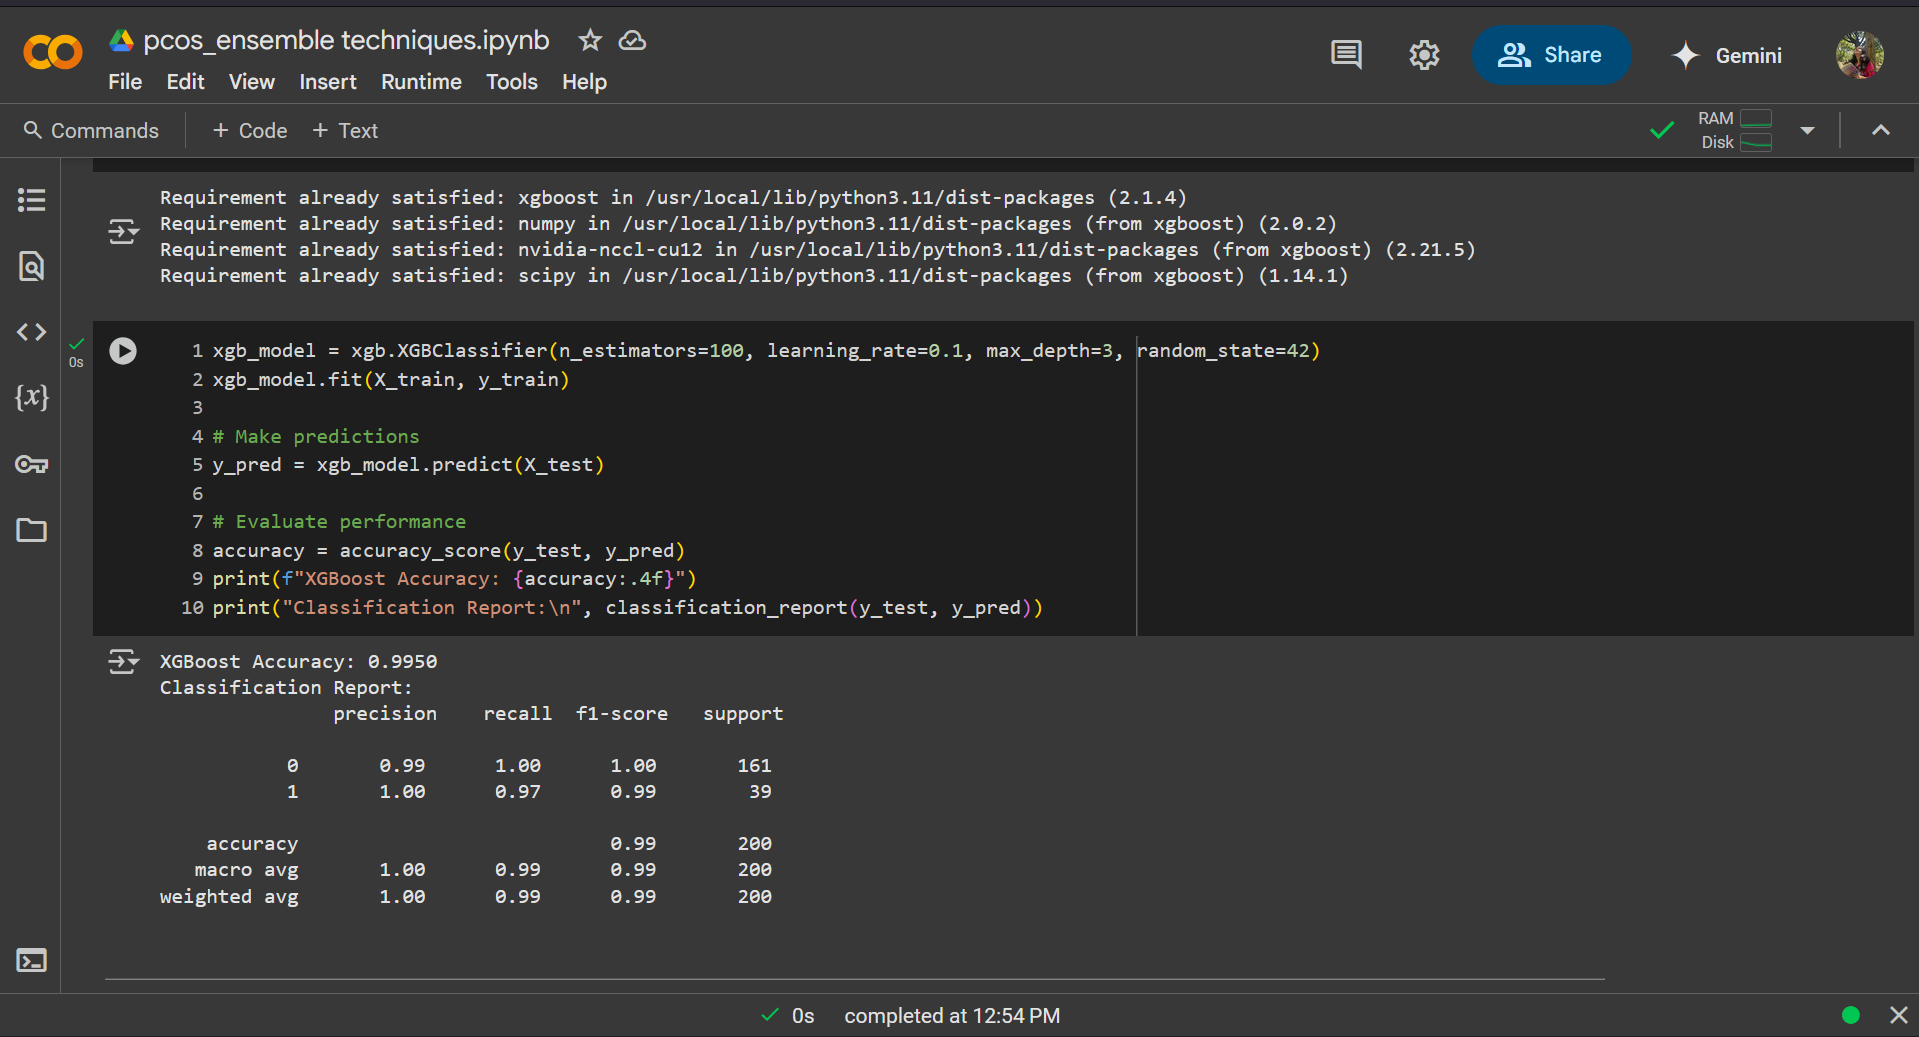The image size is (1919, 1037).
Task: Click green status dot at bottom
Action: tap(1851, 1015)
